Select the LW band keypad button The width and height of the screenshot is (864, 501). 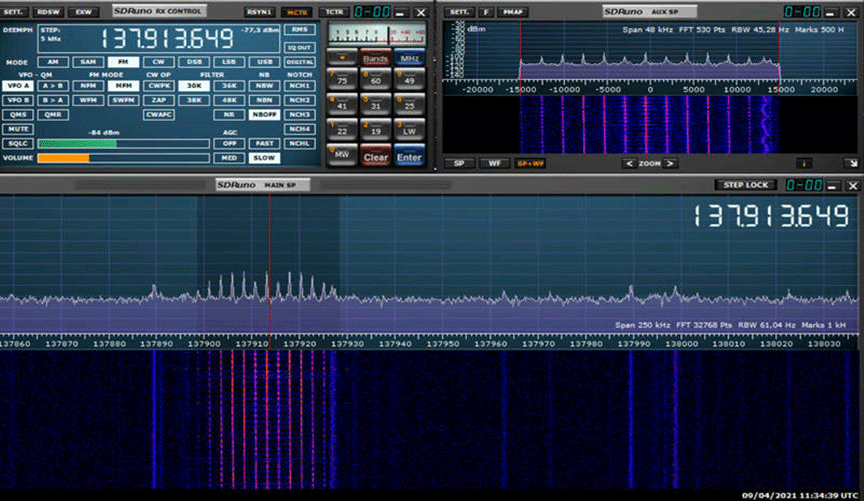tap(409, 130)
